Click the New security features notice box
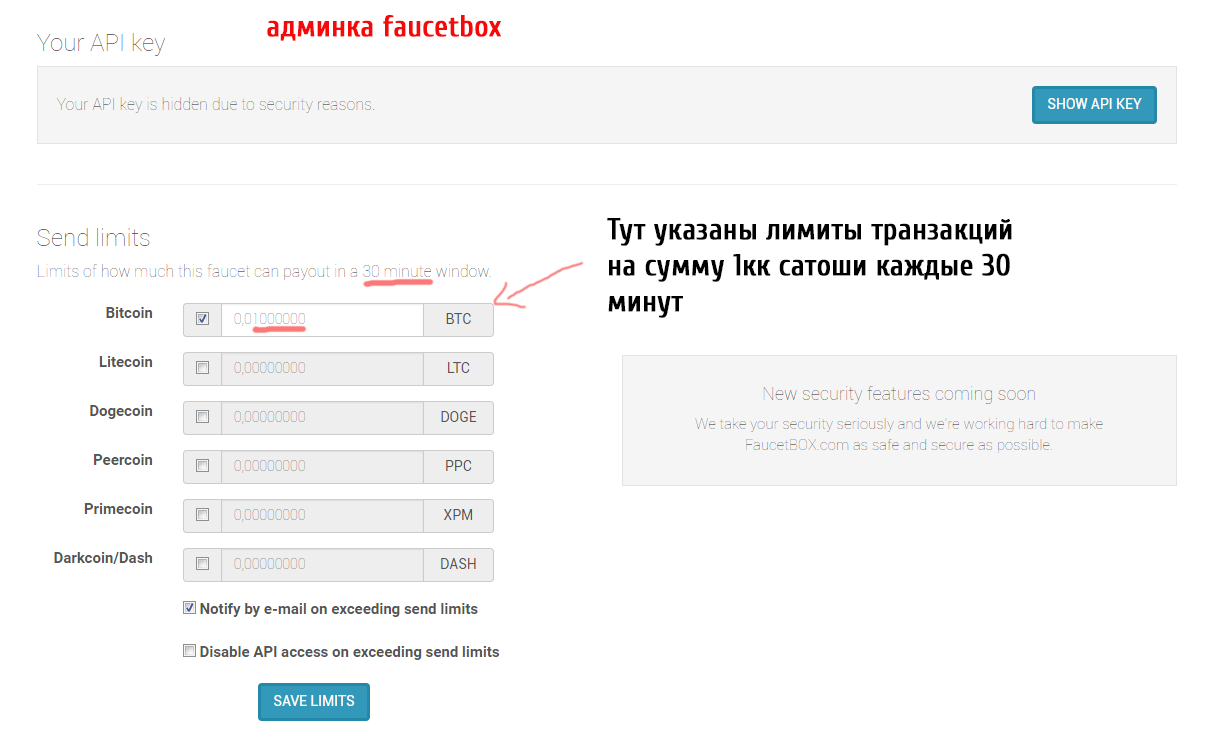The height and width of the screenshot is (749, 1214). [x=898, y=420]
